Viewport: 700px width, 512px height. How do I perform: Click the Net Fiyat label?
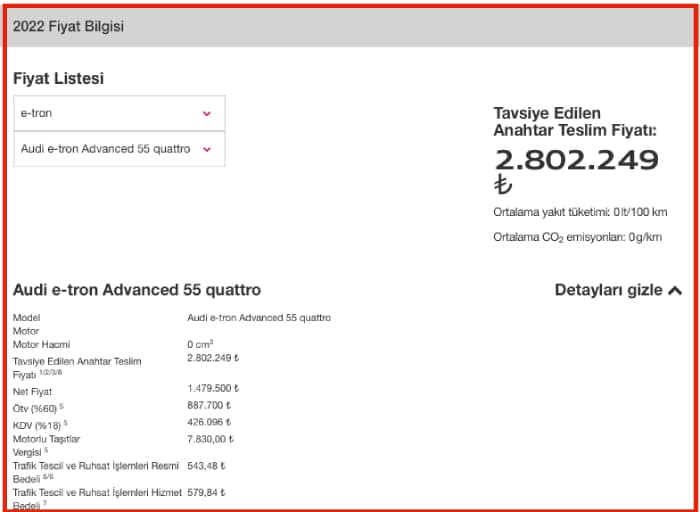click(x=32, y=391)
